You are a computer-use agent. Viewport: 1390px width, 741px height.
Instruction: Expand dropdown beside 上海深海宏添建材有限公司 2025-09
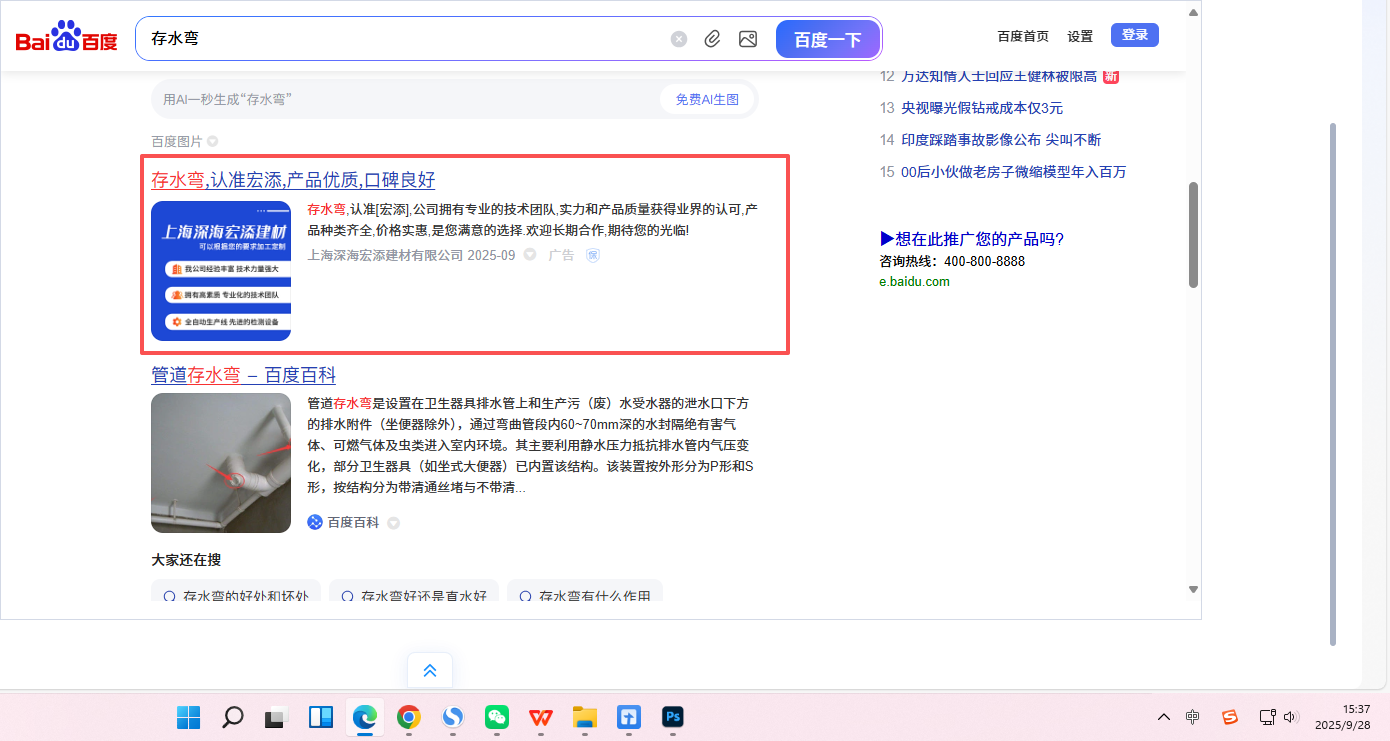pos(530,255)
